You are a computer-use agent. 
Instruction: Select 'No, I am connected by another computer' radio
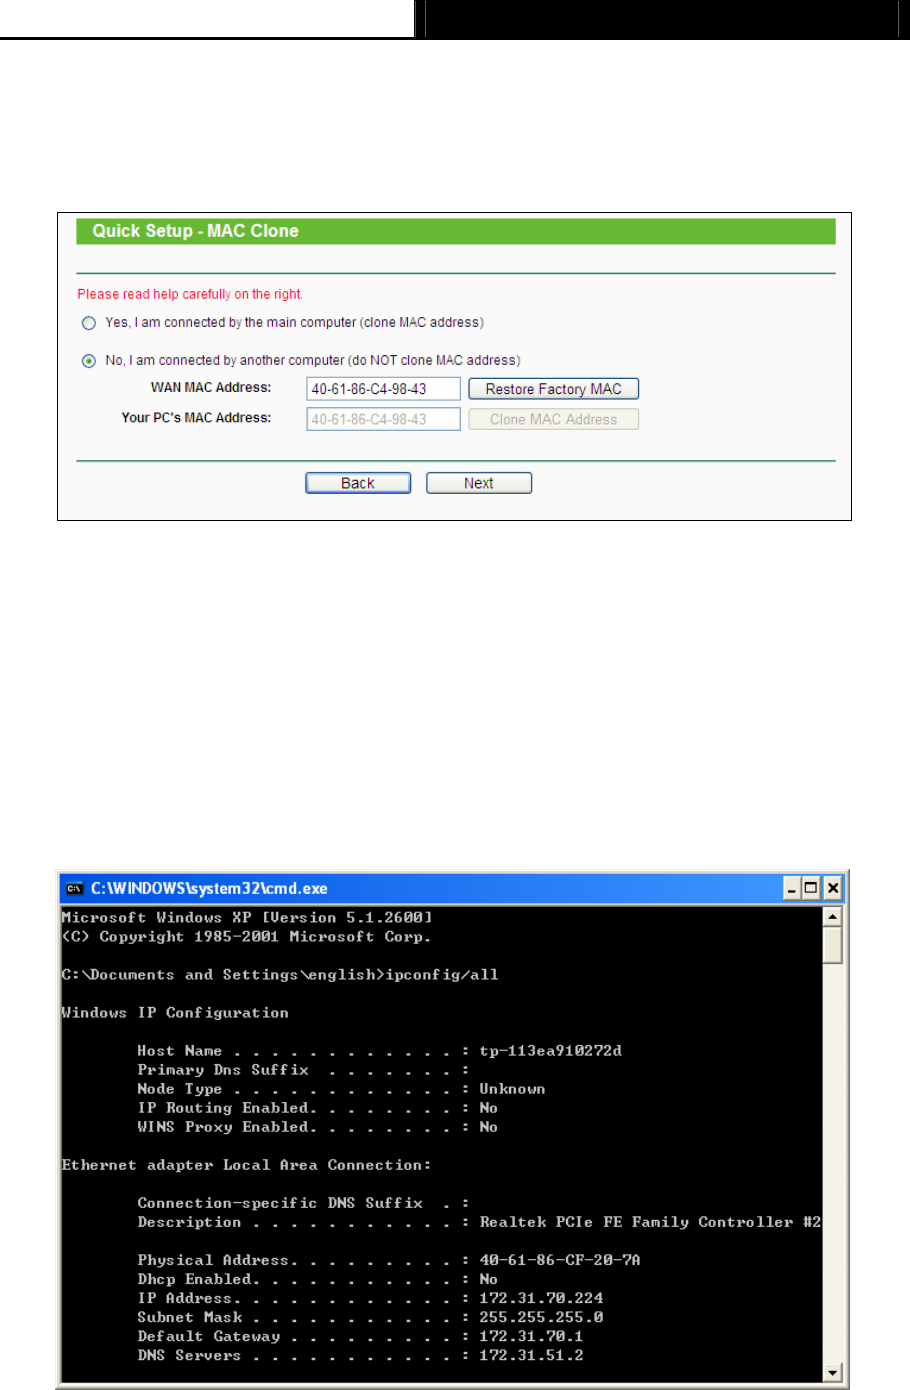click(x=89, y=361)
